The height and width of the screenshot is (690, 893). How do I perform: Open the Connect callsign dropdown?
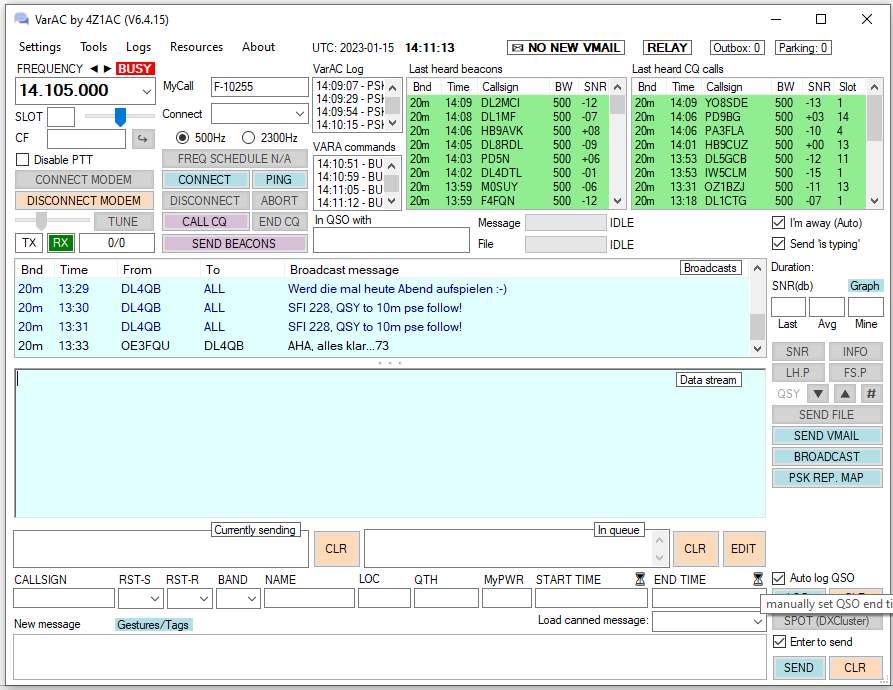point(299,114)
